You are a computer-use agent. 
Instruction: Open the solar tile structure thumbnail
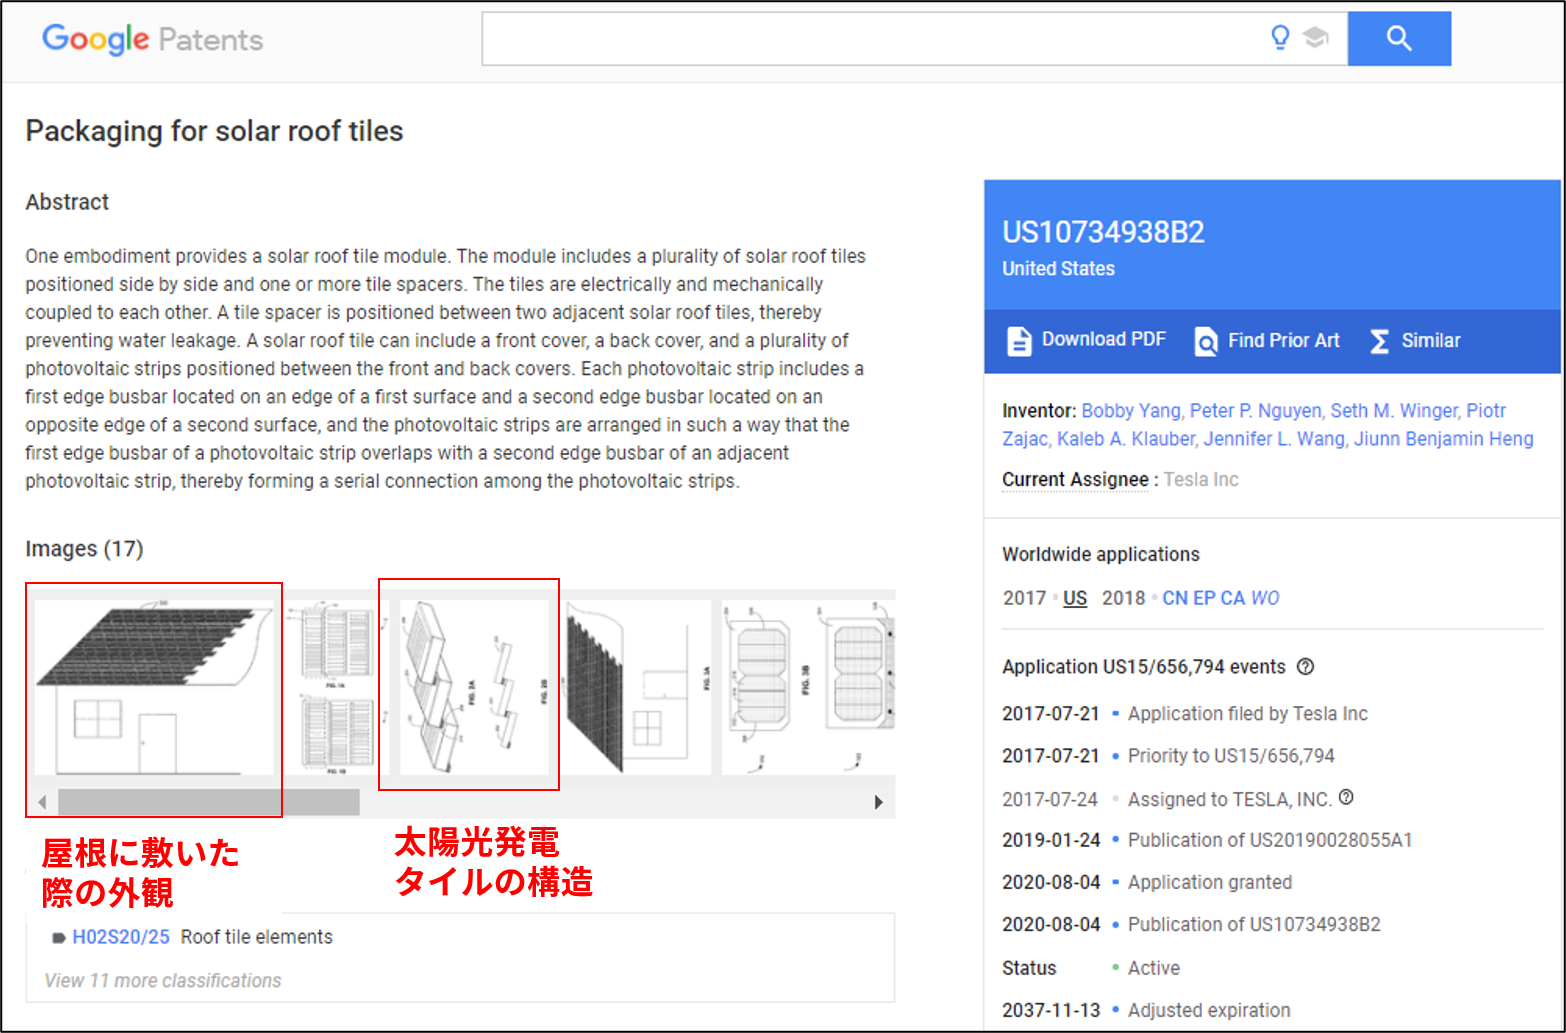(x=475, y=687)
